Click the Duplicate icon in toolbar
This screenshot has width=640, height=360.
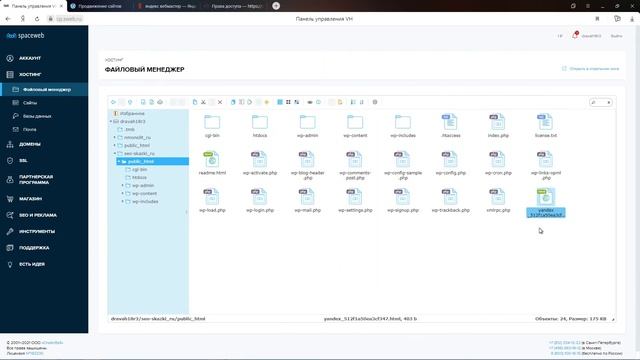coord(233,102)
